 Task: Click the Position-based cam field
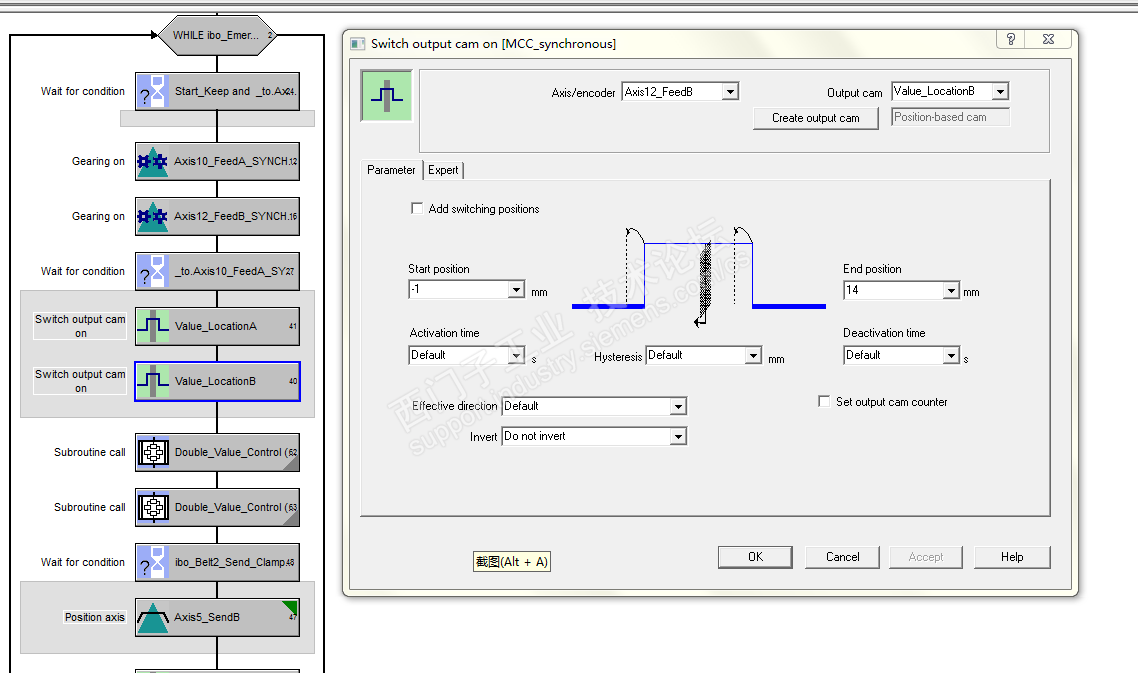click(950, 117)
